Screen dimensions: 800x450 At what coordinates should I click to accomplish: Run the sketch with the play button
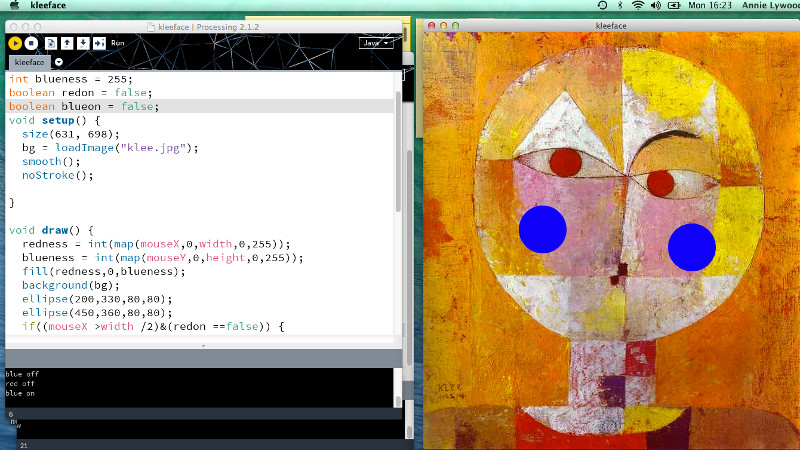pyautogui.click(x=15, y=43)
